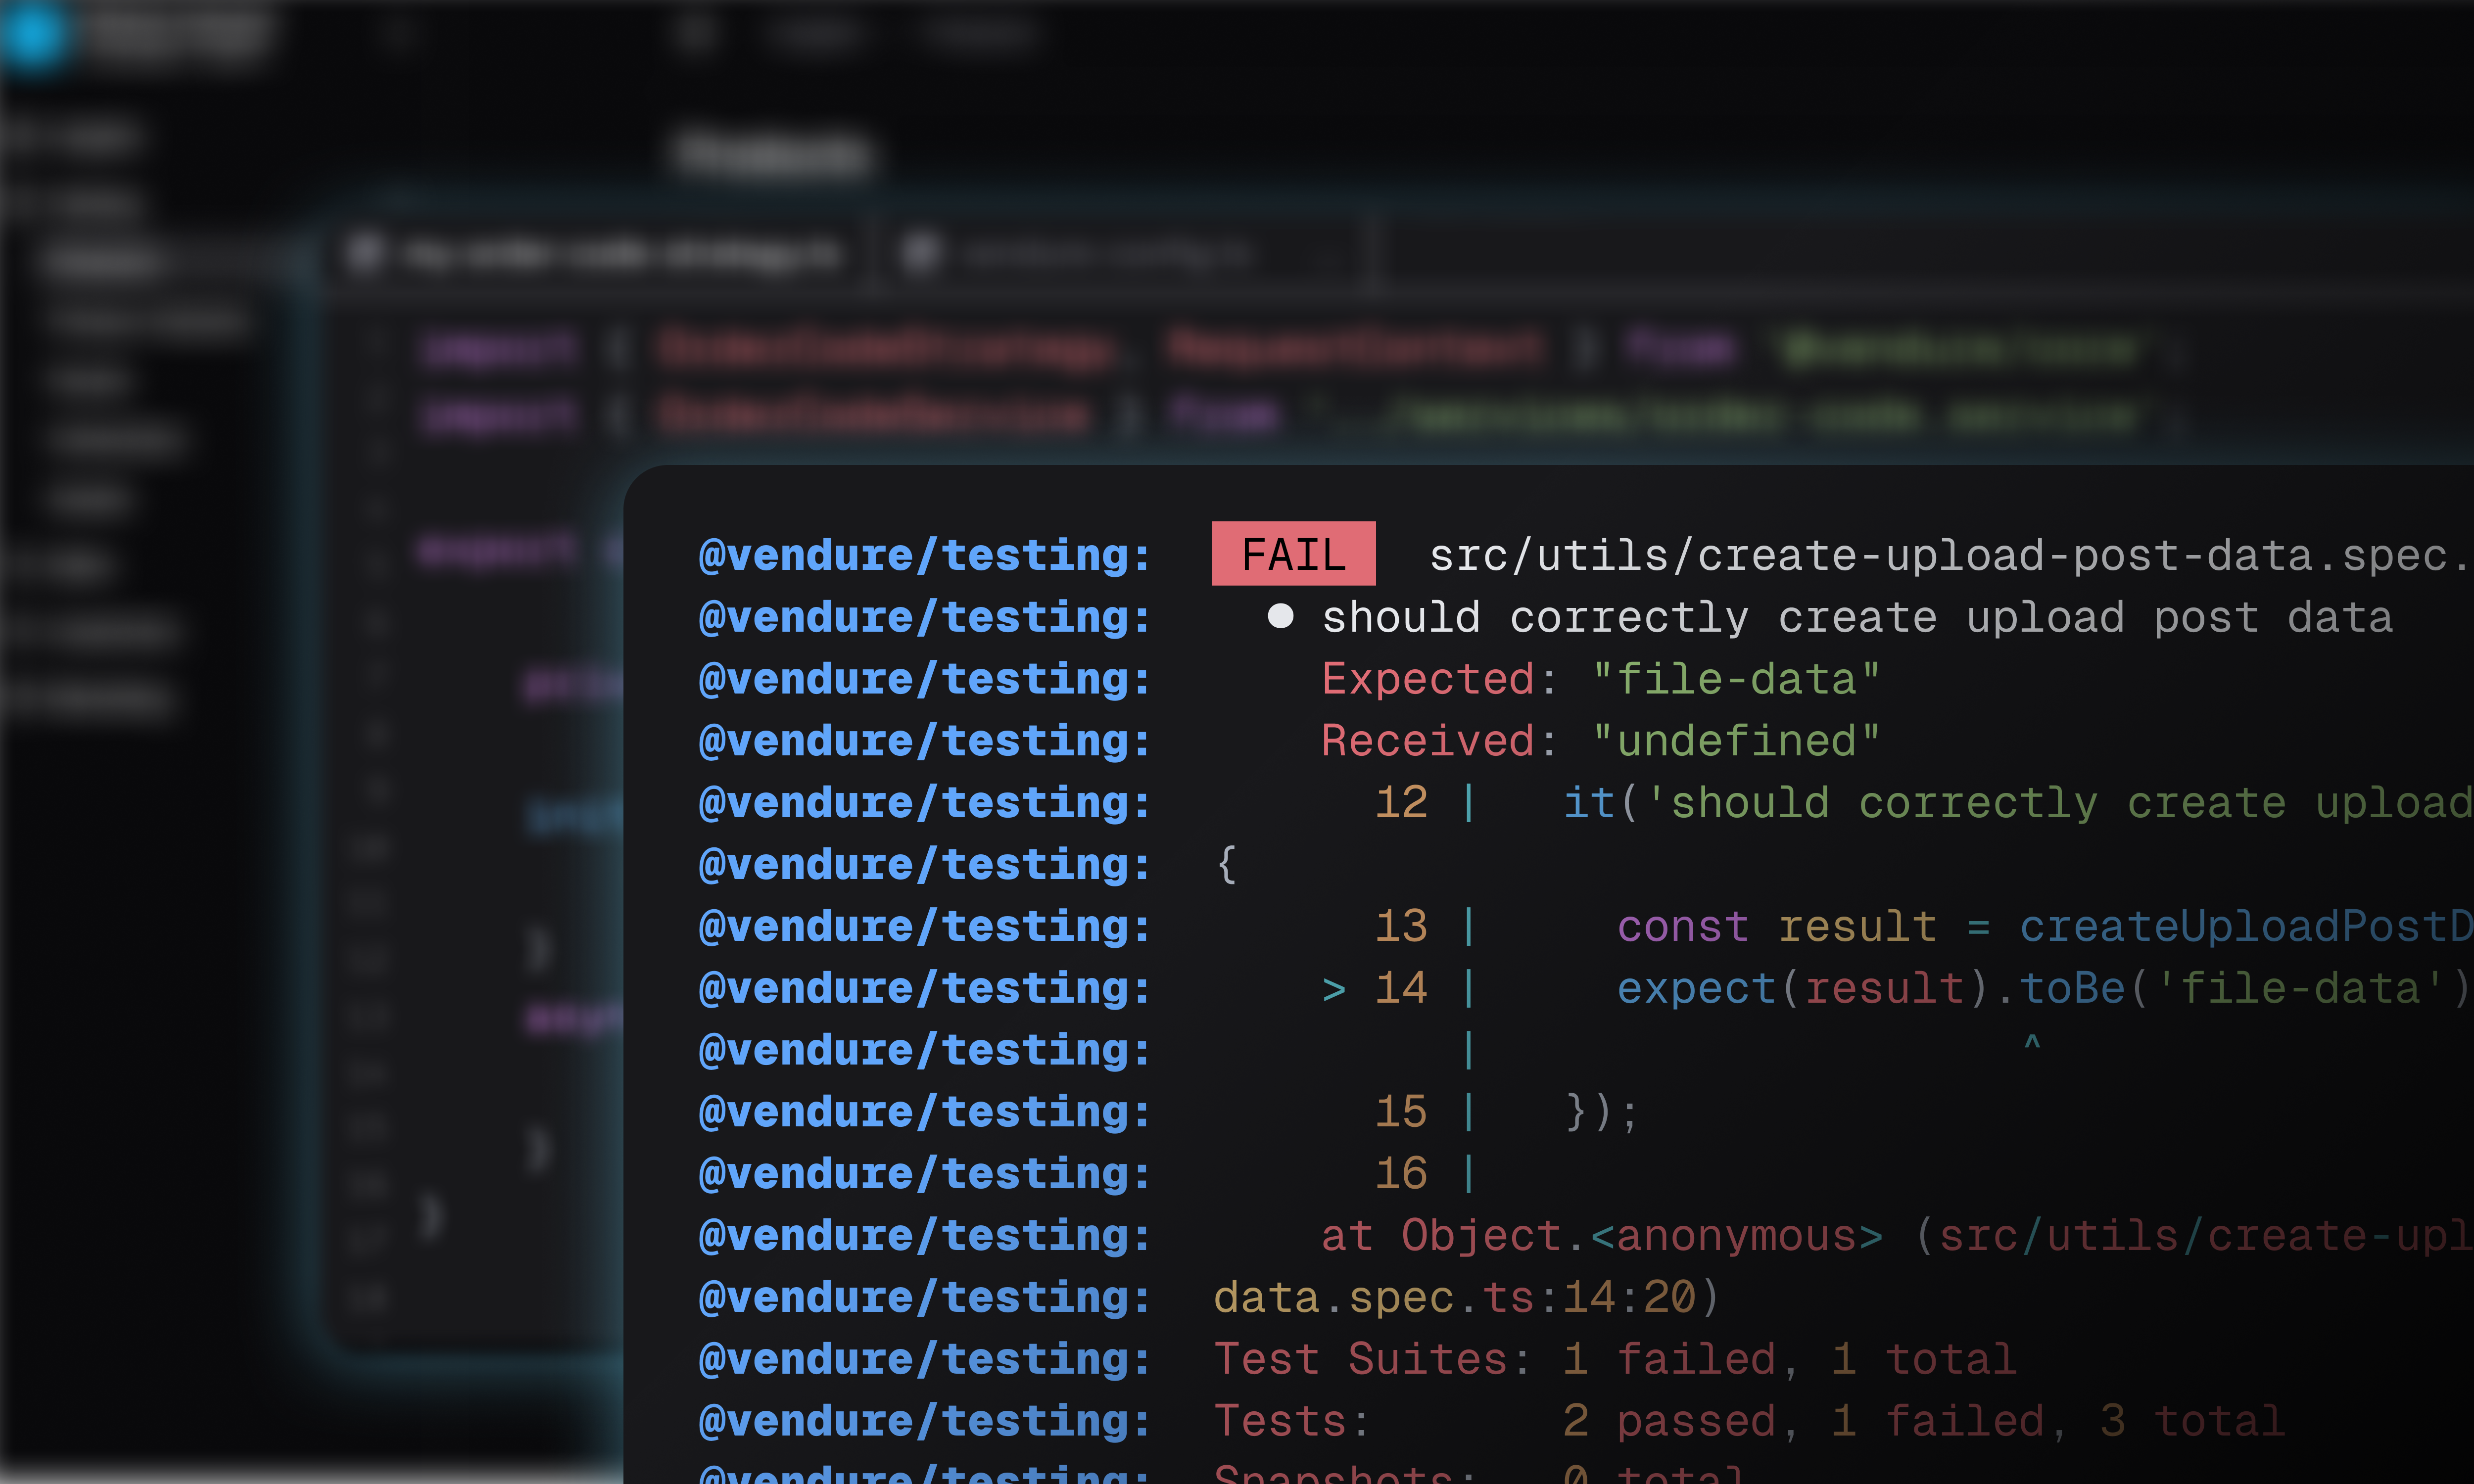The image size is (2474, 1484).
Task: Select 'should correctly create upload post data' line
Action: tap(1857, 618)
